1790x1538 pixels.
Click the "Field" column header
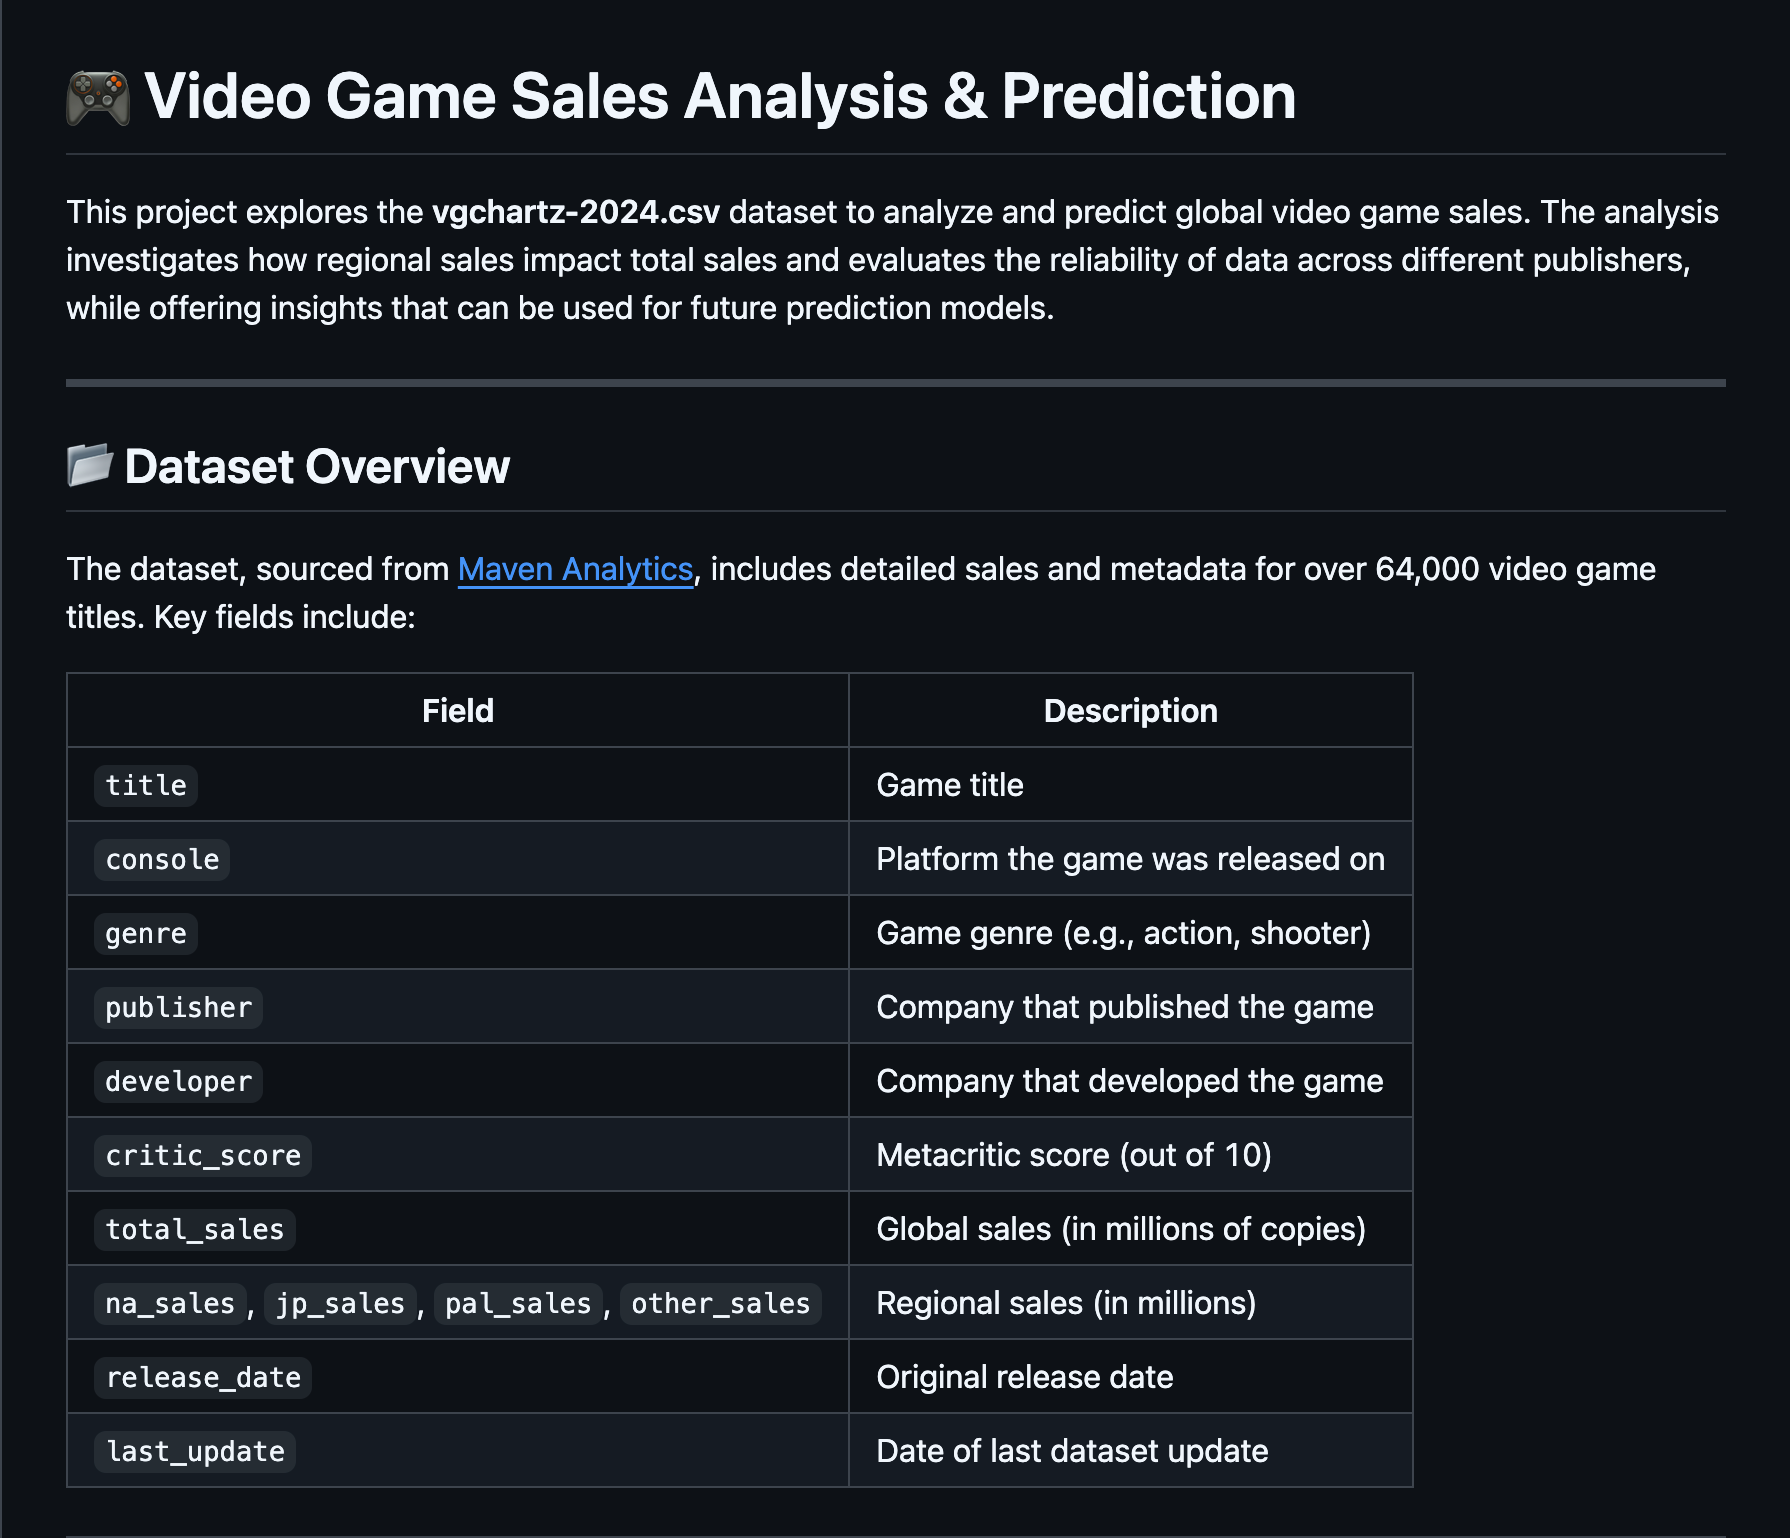click(458, 711)
